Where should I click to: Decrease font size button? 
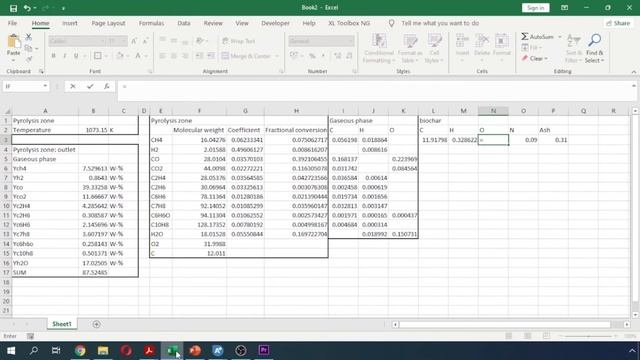pos(145,41)
